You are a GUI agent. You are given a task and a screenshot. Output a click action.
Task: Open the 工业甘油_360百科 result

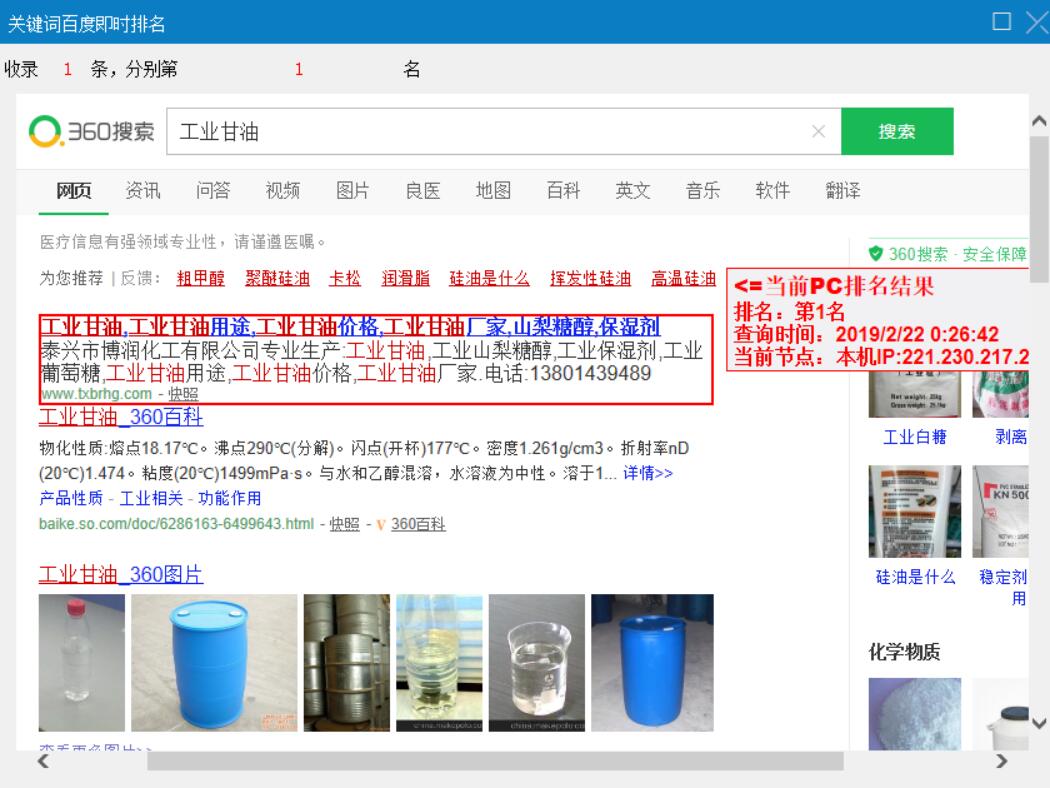(x=121, y=417)
